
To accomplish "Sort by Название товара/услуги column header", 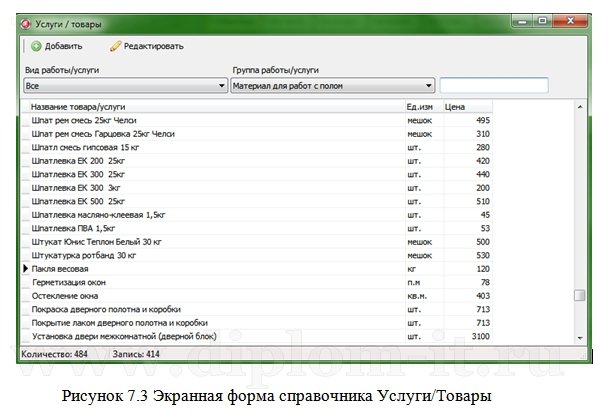I will pyautogui.click(x=217, y=107).
